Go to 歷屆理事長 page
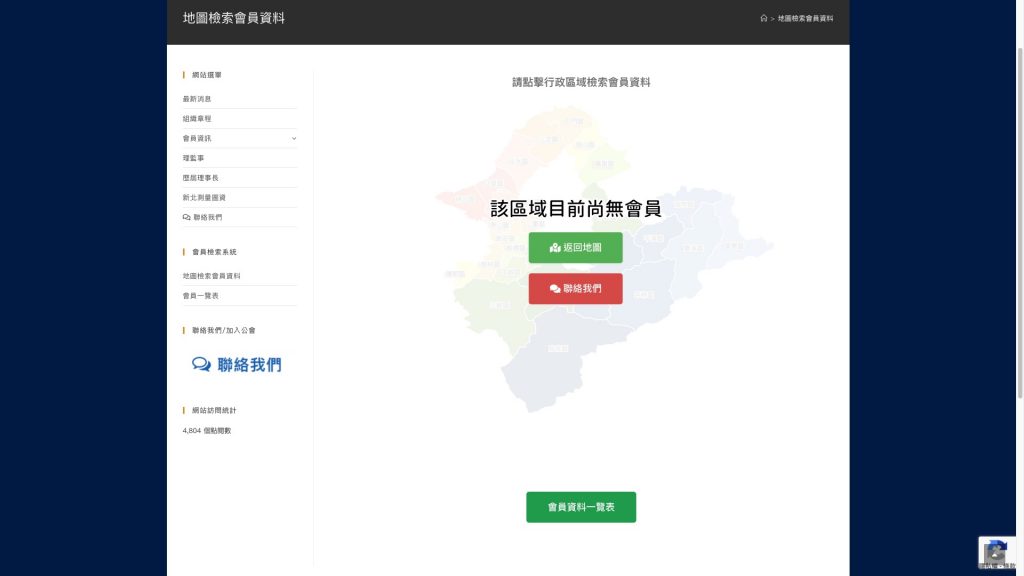This screenshot has height=576, width=1024. [x=200, y=178]
